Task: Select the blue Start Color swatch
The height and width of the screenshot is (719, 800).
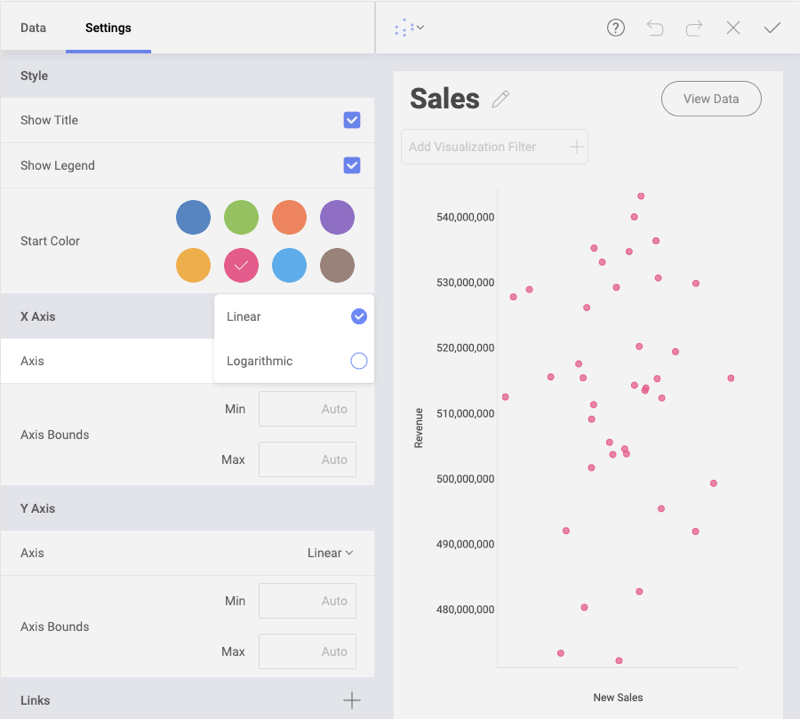Action: coord(193,217)
